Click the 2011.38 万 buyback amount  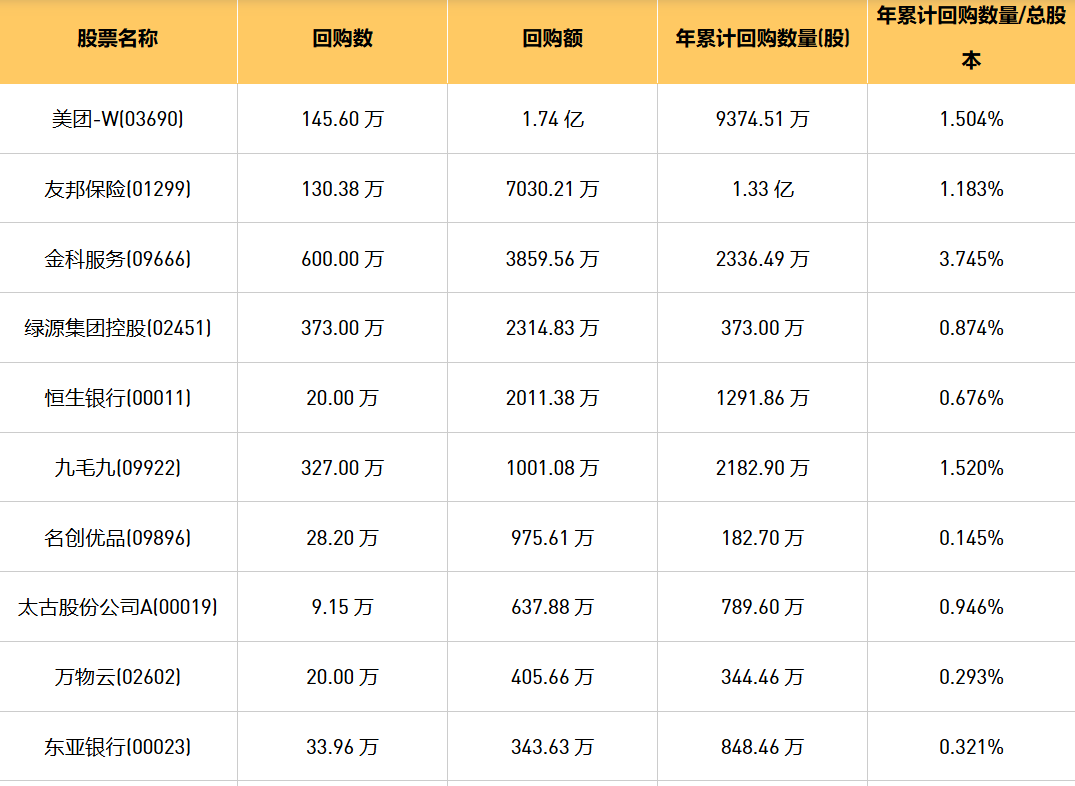pyautogui.click(x=553, y=398)
